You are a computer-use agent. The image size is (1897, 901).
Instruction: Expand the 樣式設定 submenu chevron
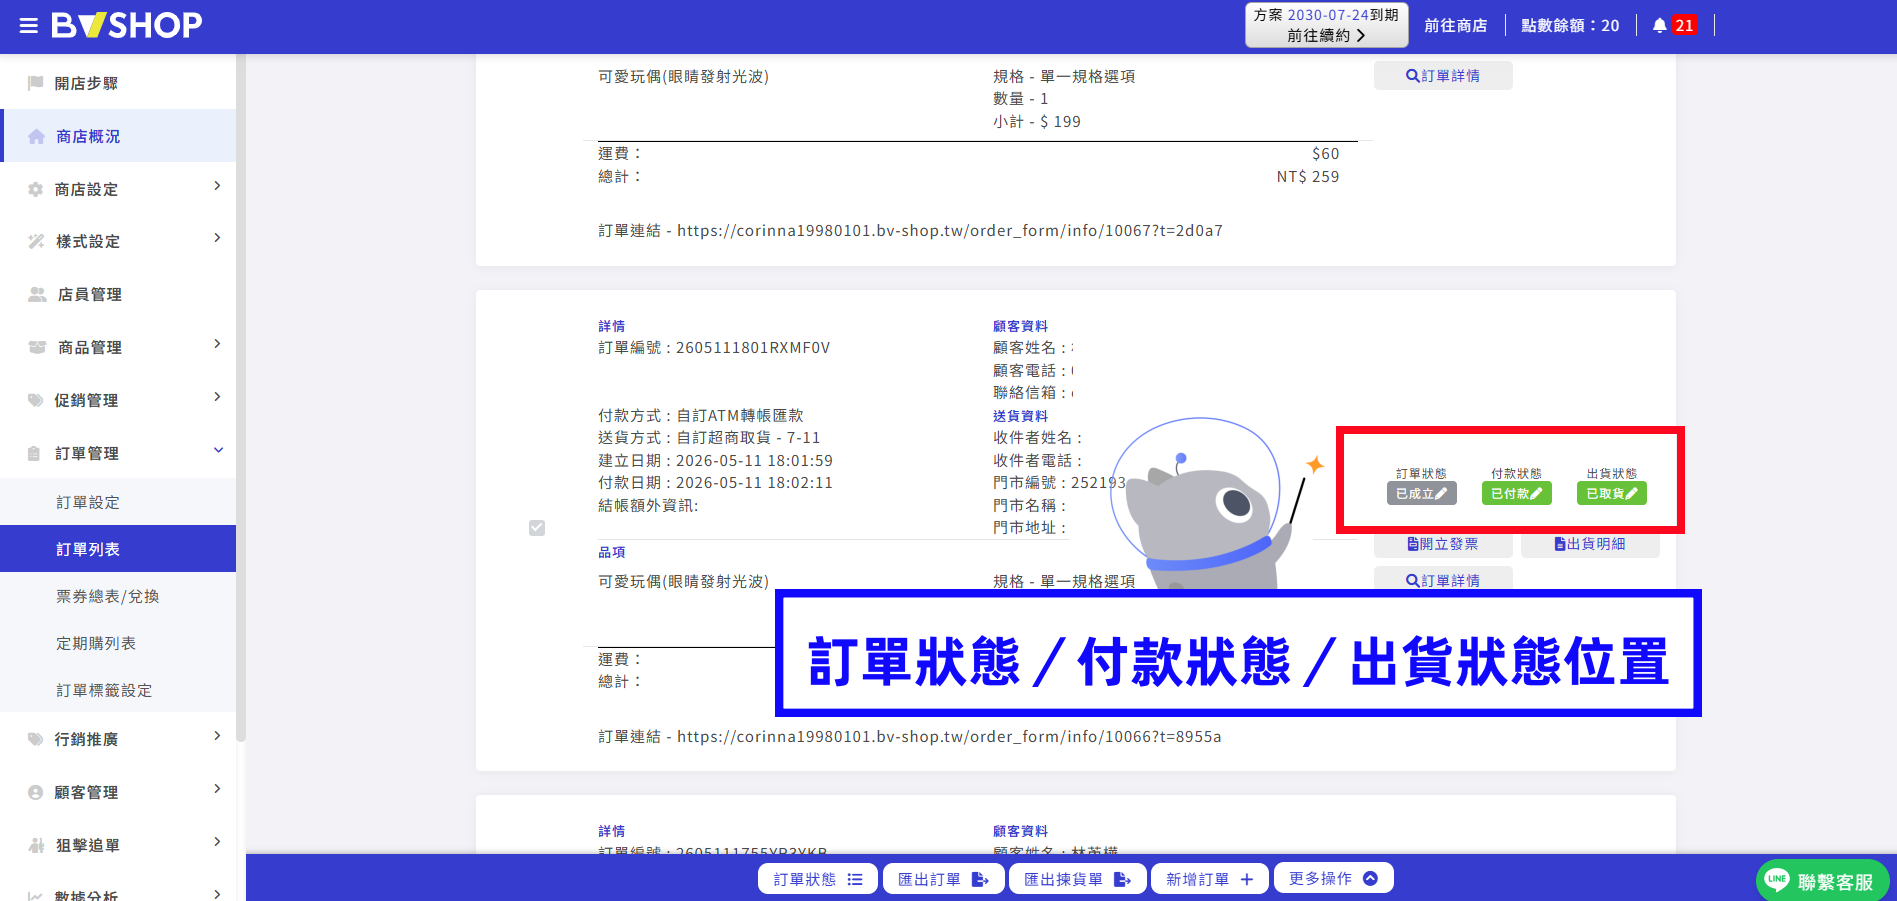(x=217, y=238)
